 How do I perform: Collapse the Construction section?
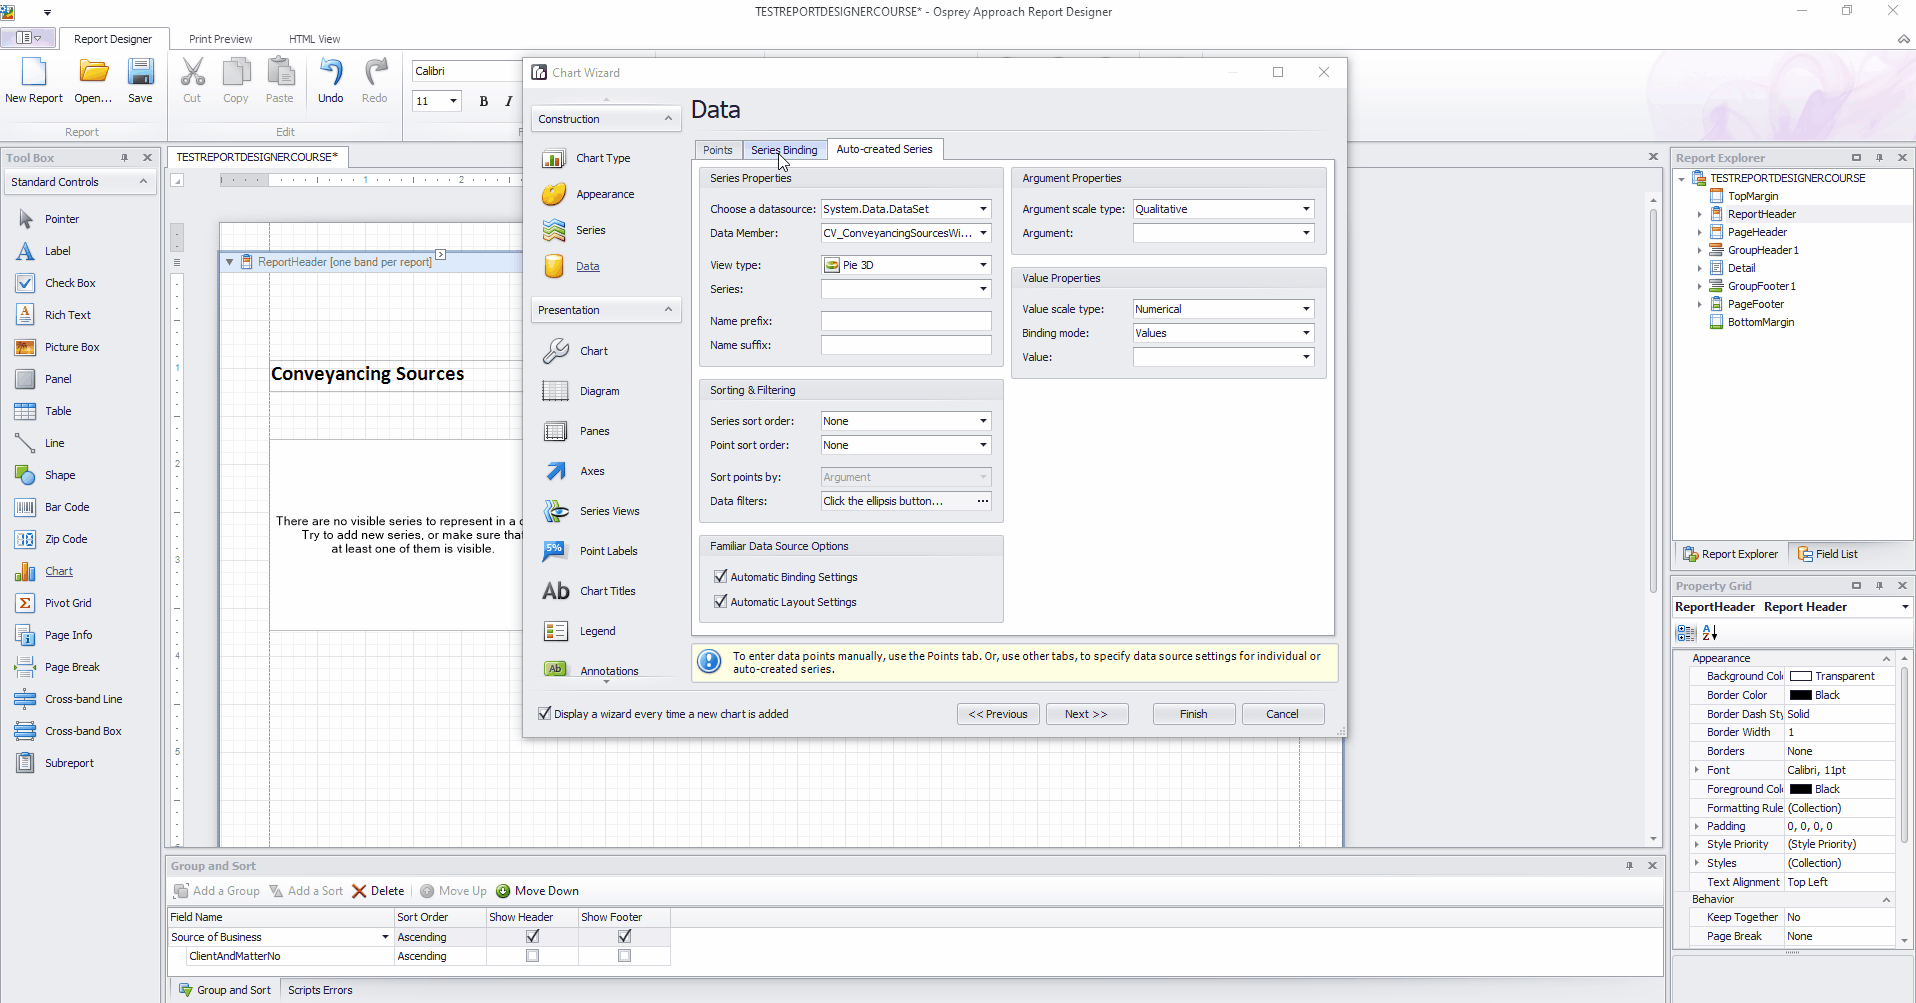[x=668, y=119]
